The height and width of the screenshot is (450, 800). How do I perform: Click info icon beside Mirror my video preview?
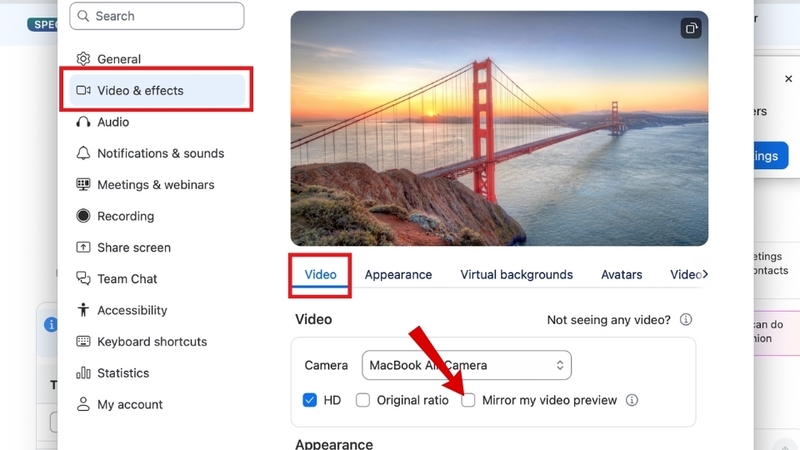[x=632, y=400]
